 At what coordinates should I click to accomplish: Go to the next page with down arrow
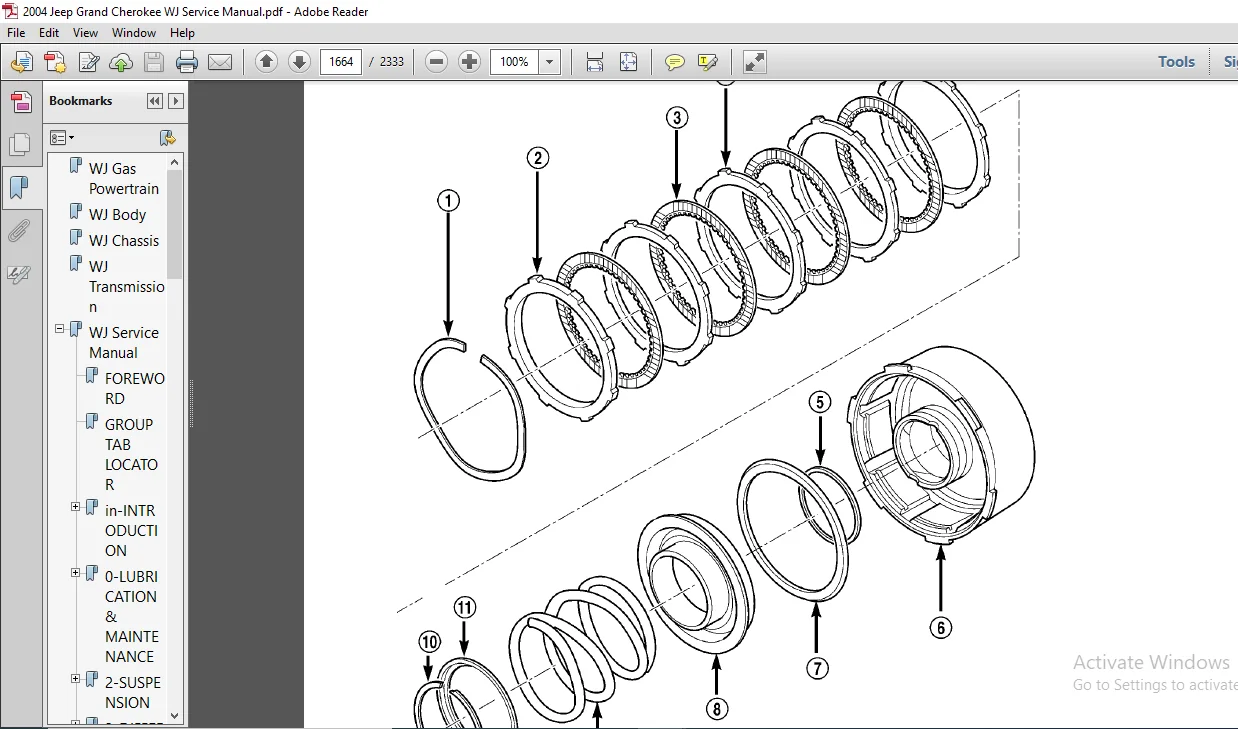(299, 61)
